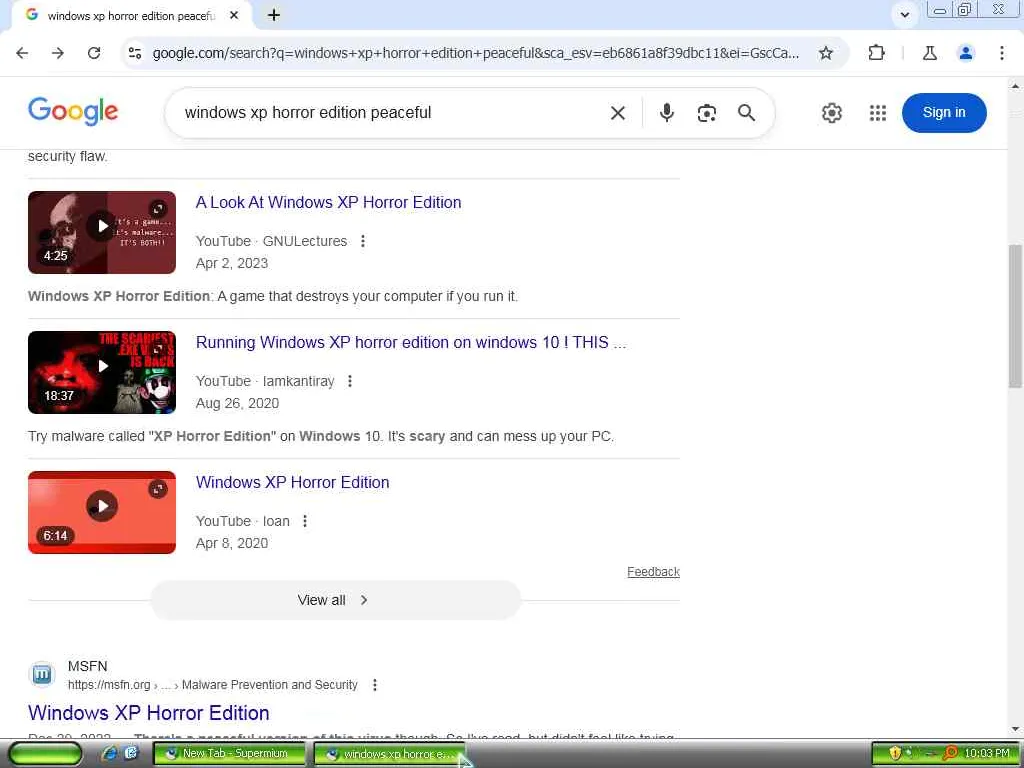Play the 4:25 skull video thumbnail
The image size is (1024, 768).
[102, 232]
